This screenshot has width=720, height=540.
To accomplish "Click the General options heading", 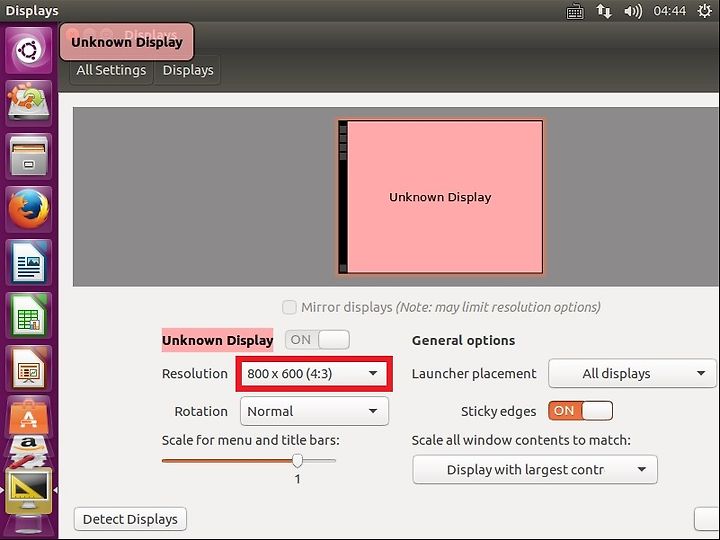I will click(463, 340).
